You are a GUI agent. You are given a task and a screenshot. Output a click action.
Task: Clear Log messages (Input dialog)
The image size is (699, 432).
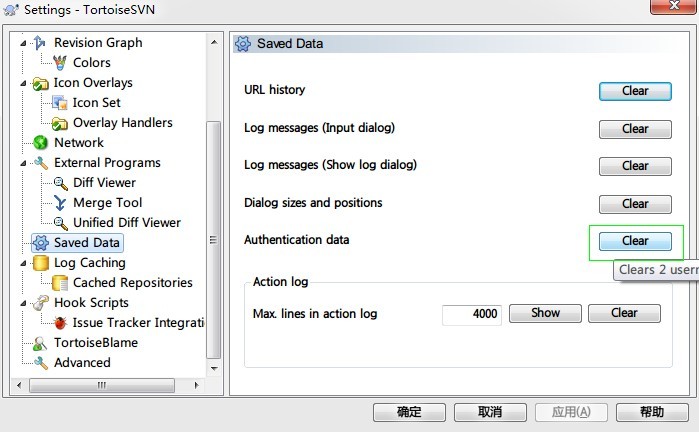635,129
